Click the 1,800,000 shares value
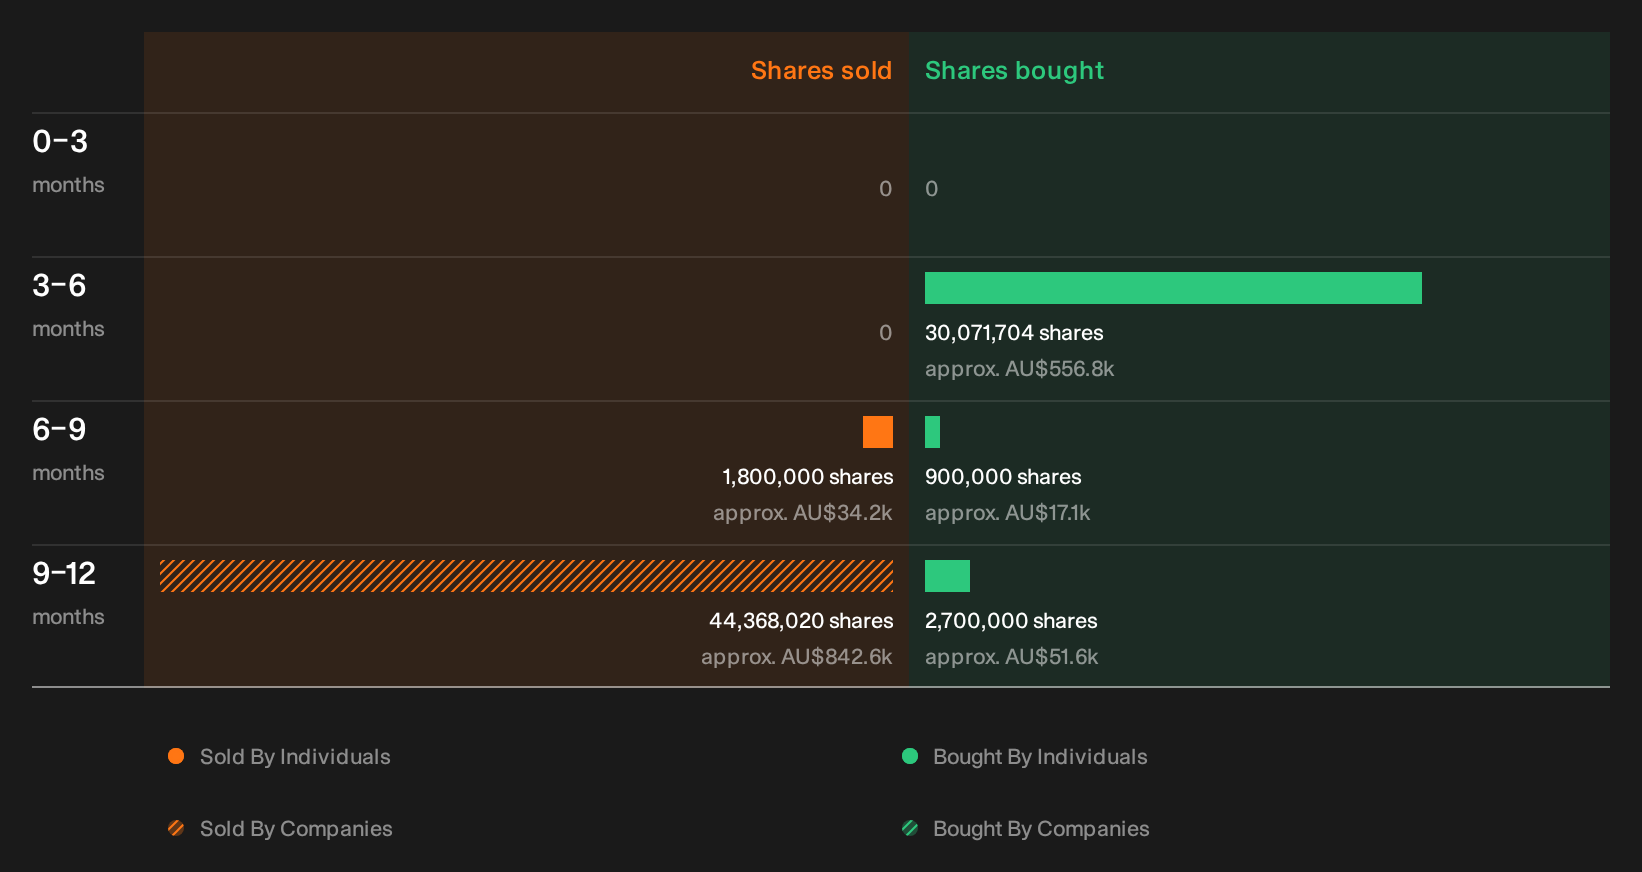Screen dimensions: 1642x872 tap(808, 477)
